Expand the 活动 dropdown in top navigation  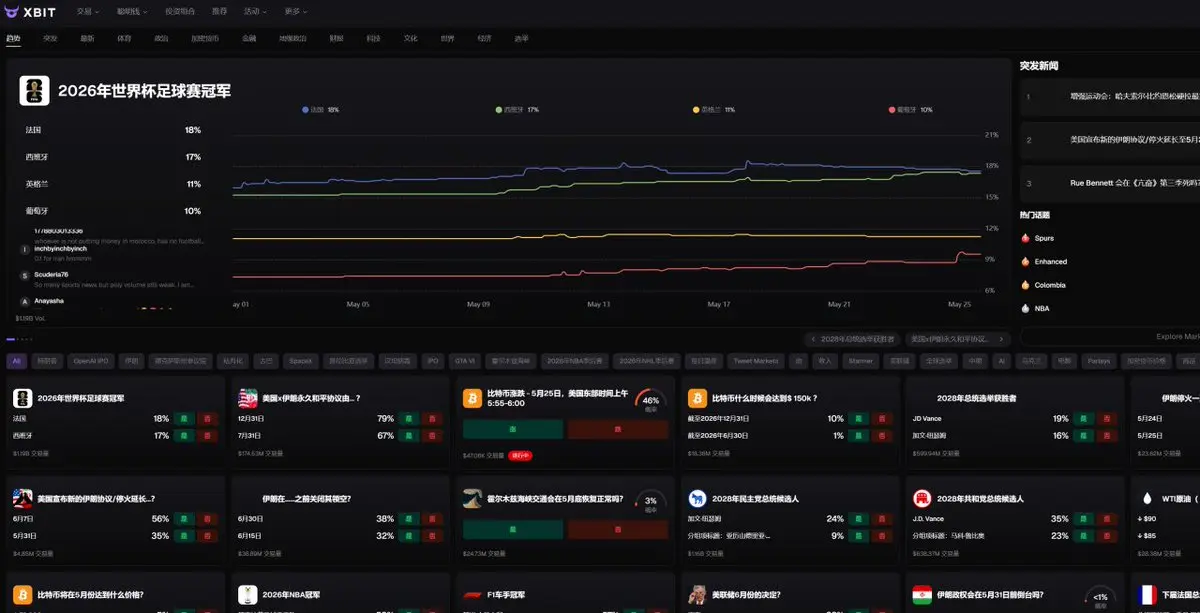(x=254, y=12)
